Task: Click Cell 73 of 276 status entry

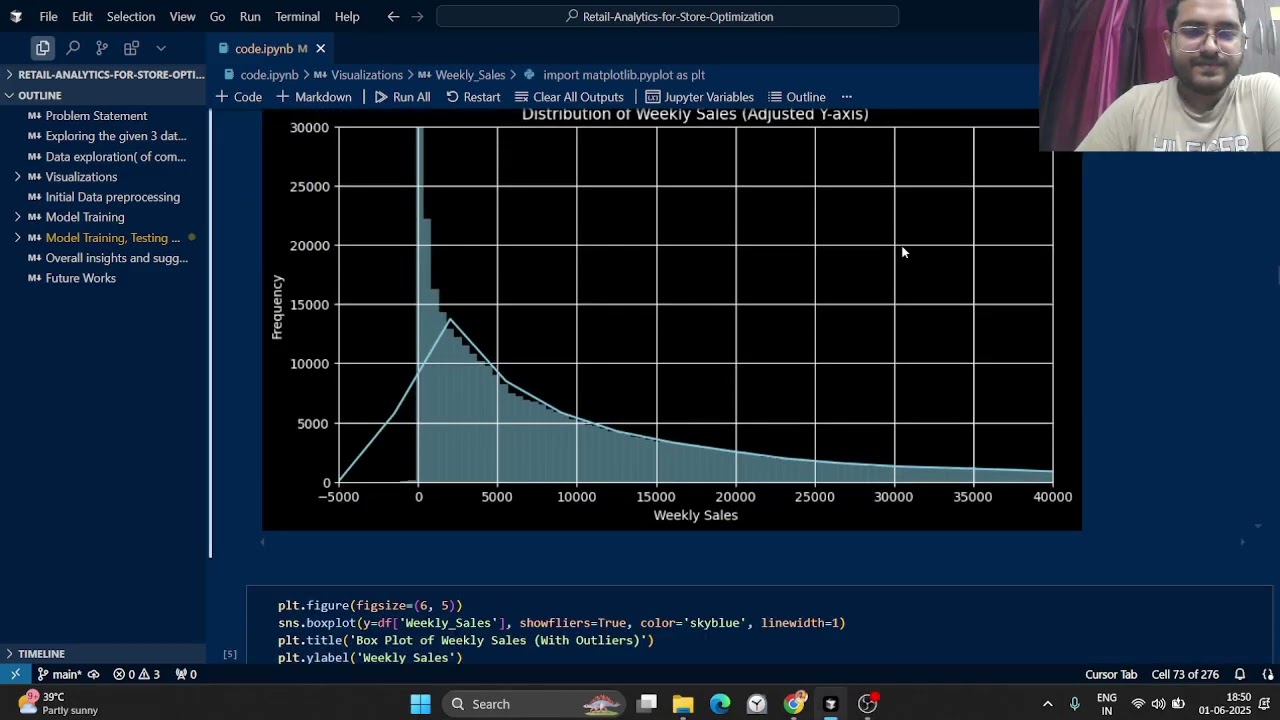Action: tap(1185, 675)
